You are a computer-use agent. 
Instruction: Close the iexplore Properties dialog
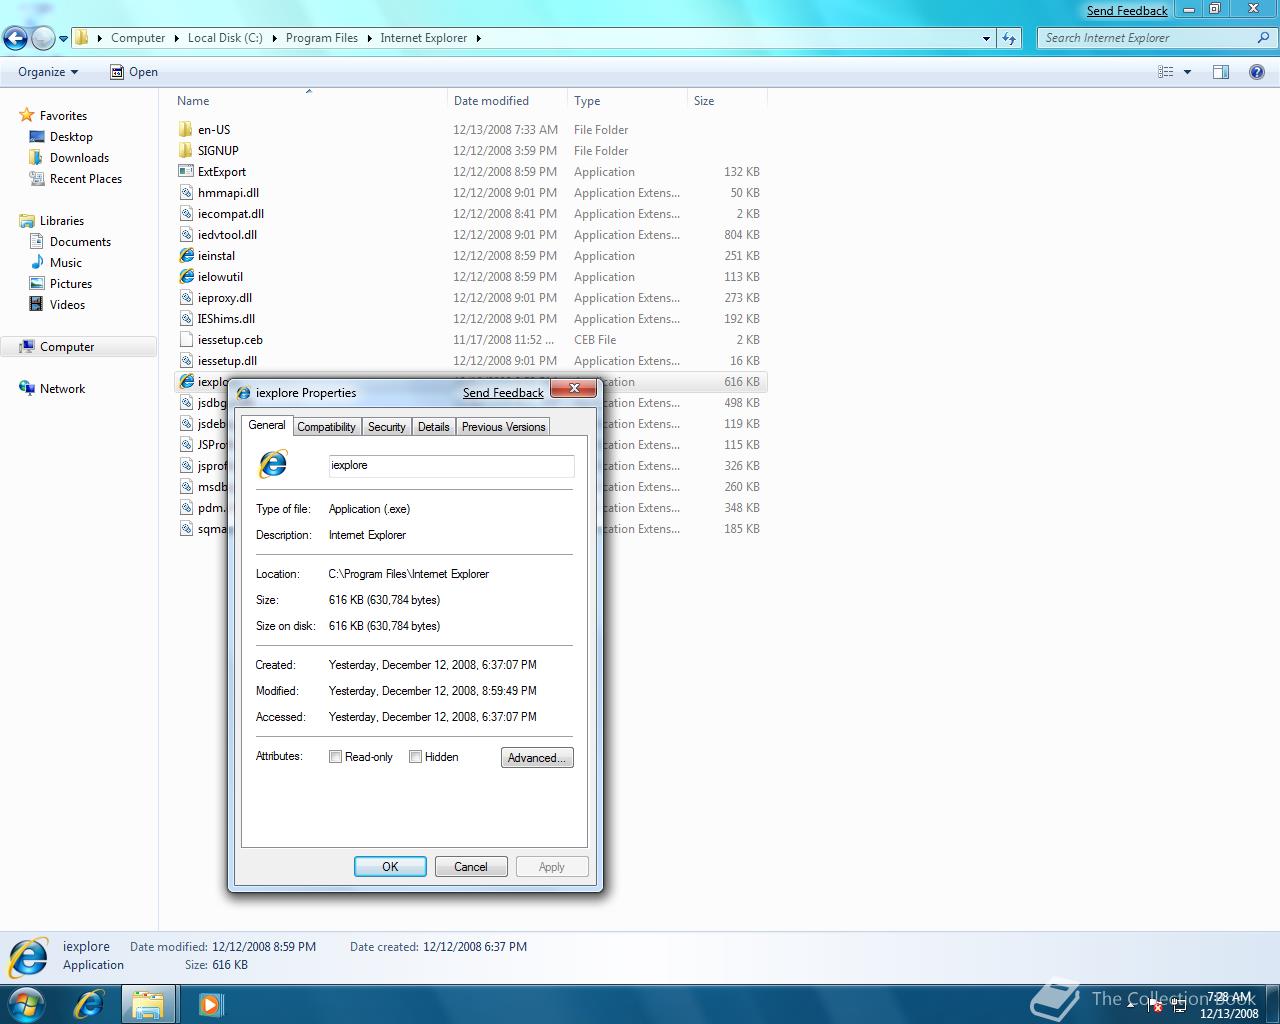575,389
